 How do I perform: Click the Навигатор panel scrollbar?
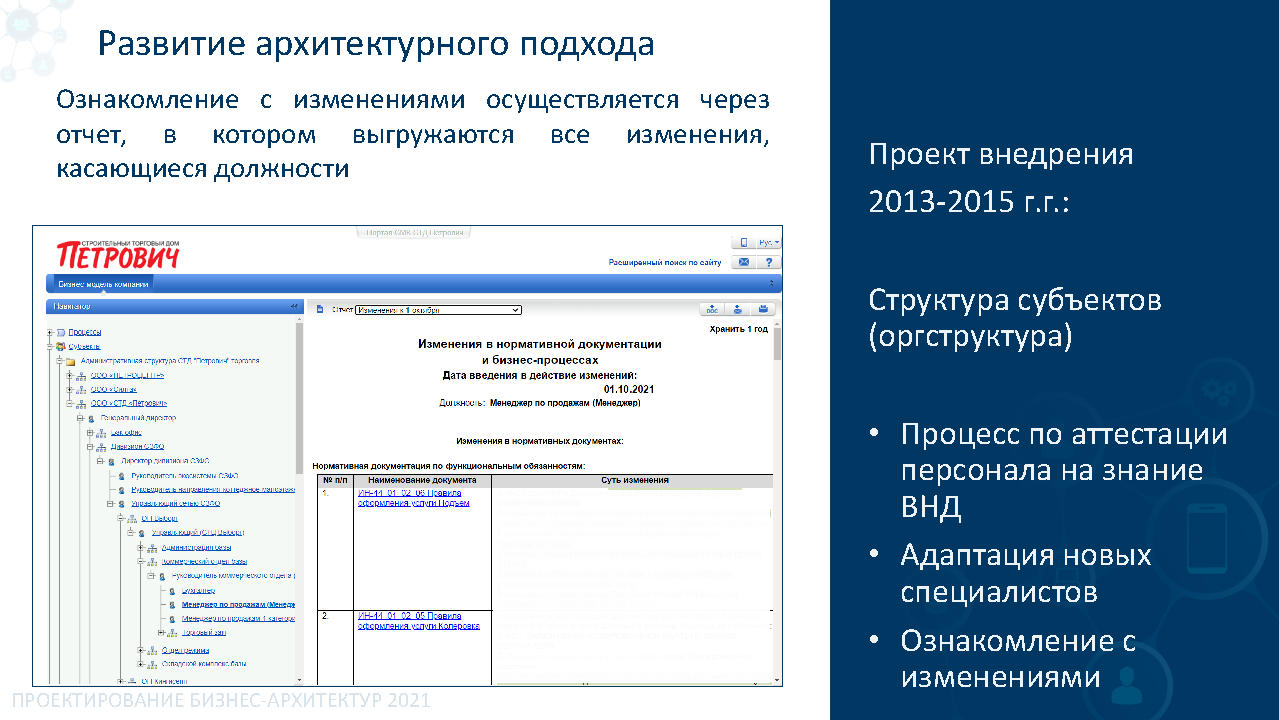click(x=300, y=396)
